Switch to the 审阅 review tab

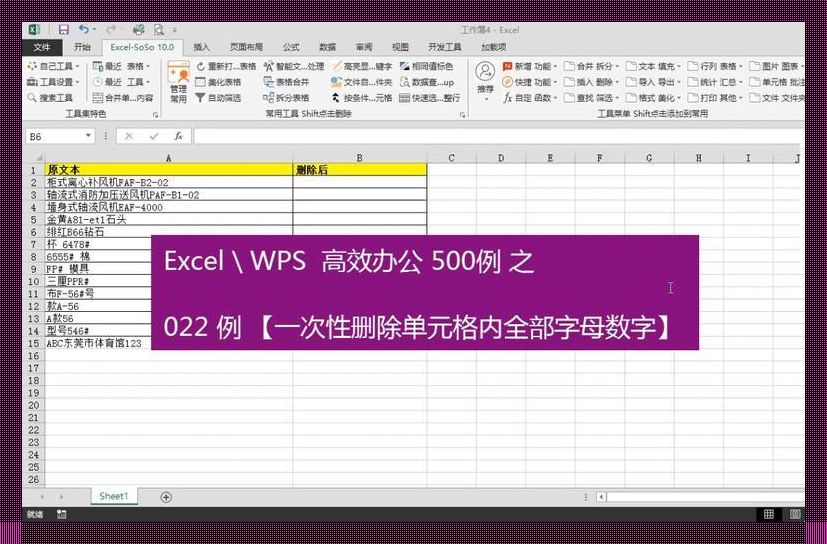[x=364, y=47]
